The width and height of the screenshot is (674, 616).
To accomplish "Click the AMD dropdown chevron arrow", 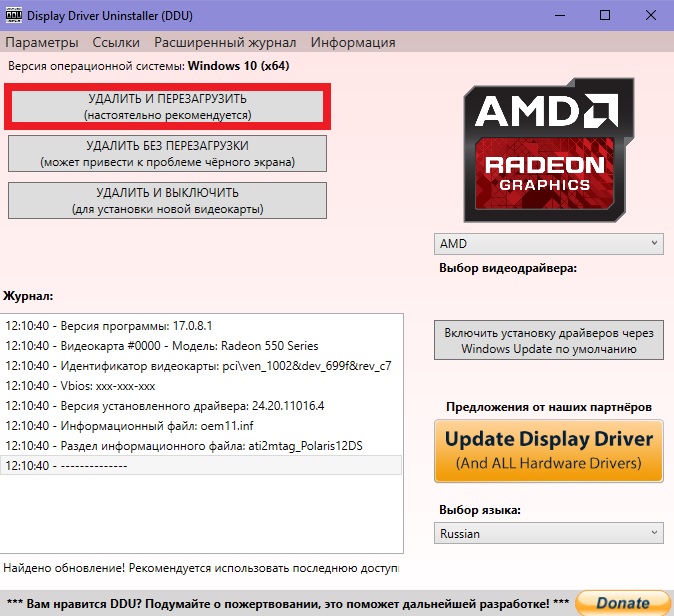I will click(654, 243).
